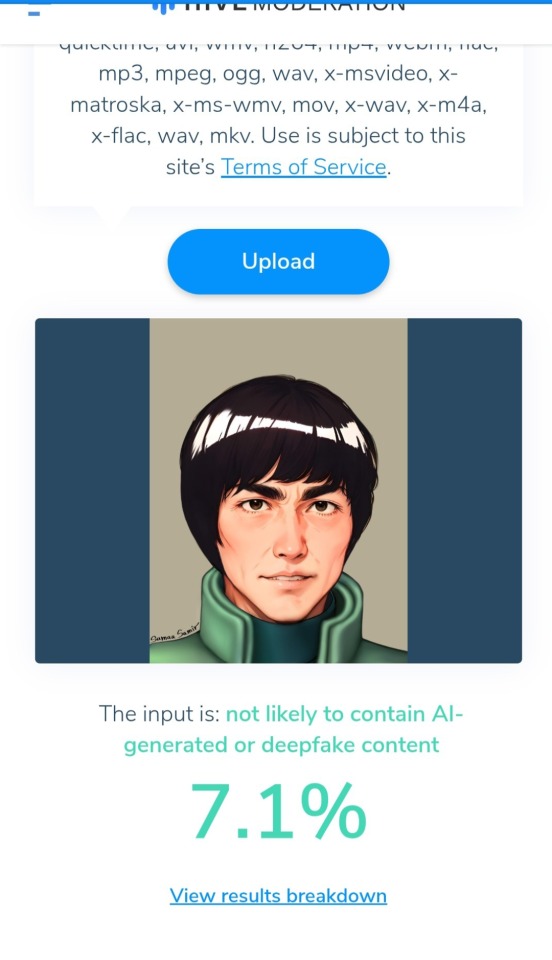Click the right dark blue preview margin
This screenshot has width=552, height=960.
[x=464, y=490]
